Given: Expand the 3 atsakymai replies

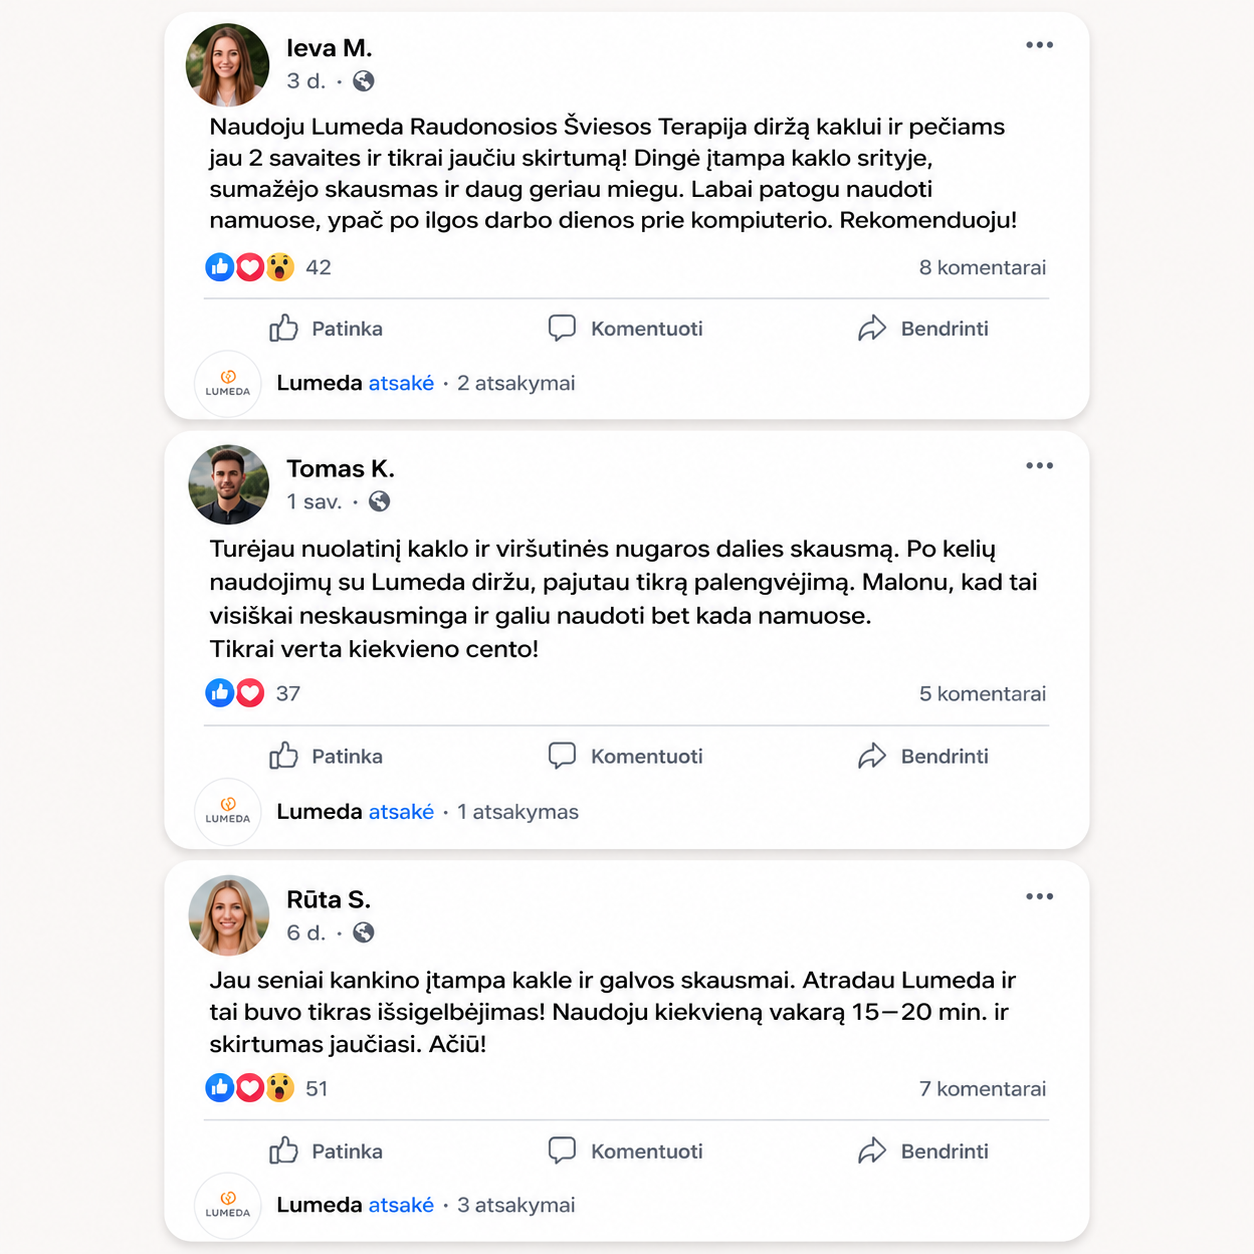Looking at the screenshot, I should [516, 1205].
